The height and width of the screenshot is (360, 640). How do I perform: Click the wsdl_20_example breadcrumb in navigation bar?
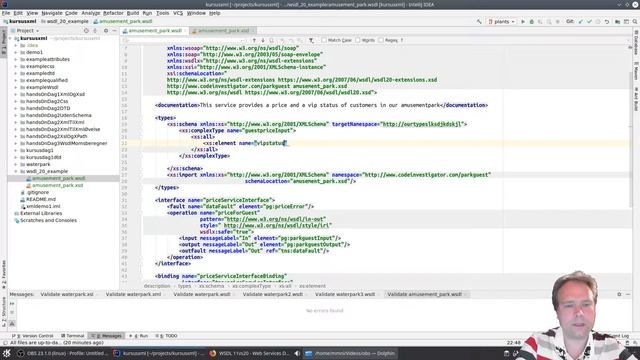pos(65,21)
